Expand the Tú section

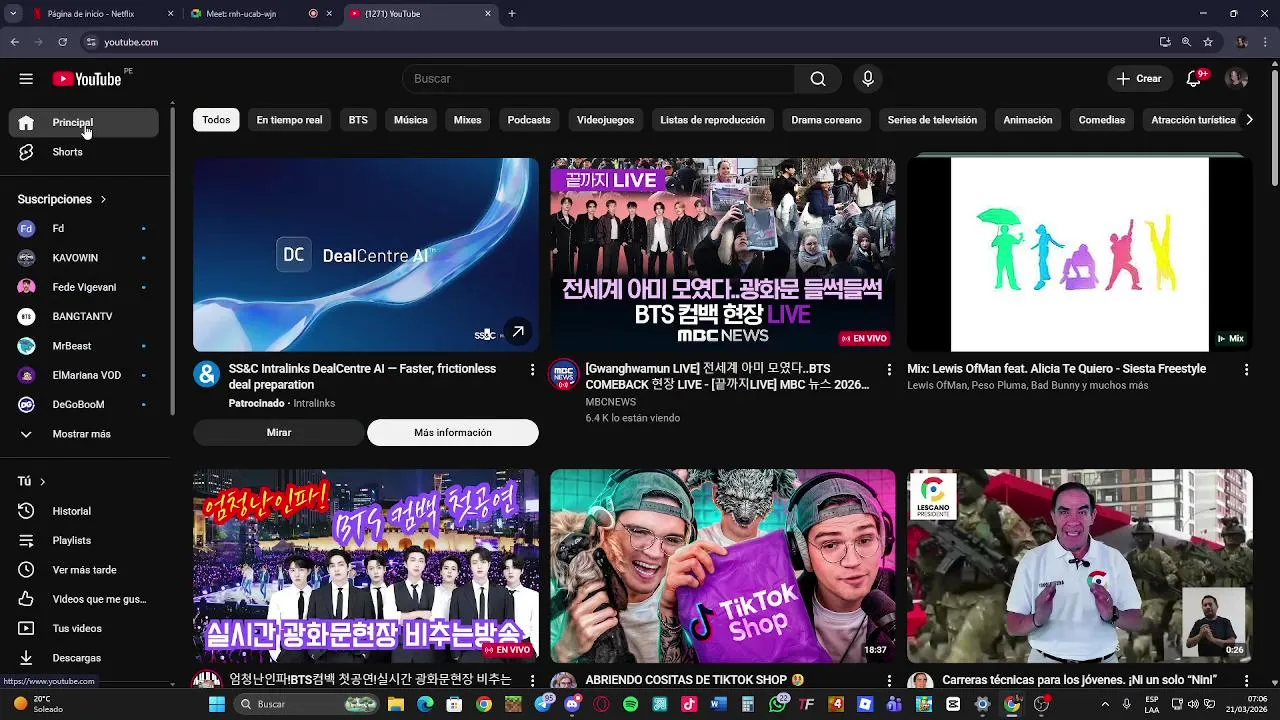coord(32,481)
